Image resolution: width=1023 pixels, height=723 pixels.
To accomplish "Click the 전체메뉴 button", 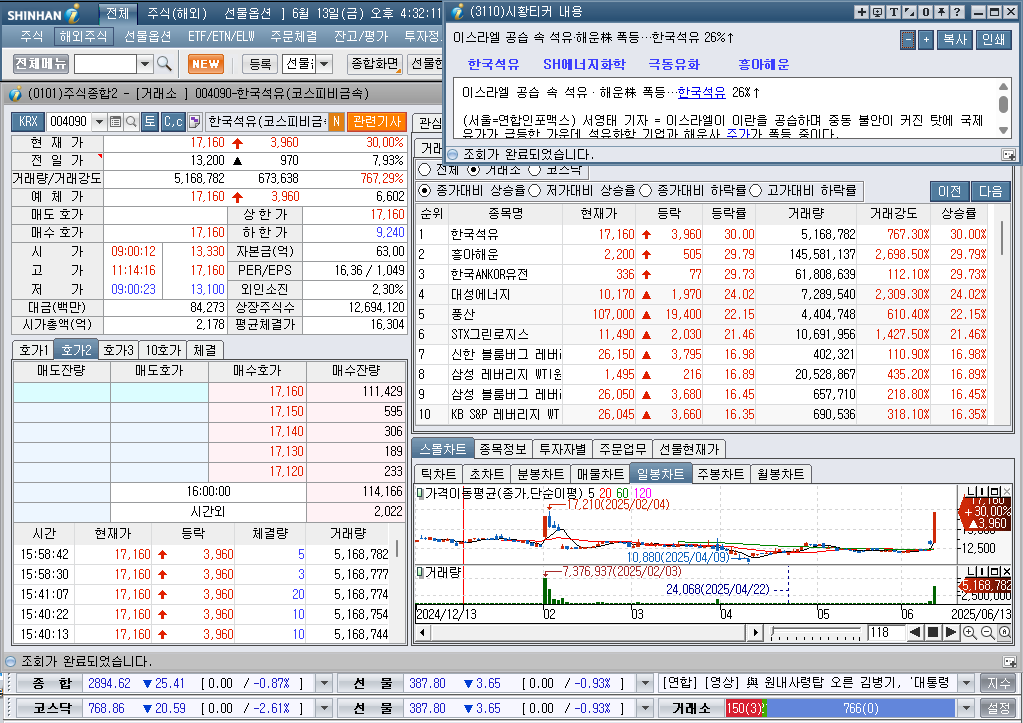I will pyautogui.click(x=40, y=63).
